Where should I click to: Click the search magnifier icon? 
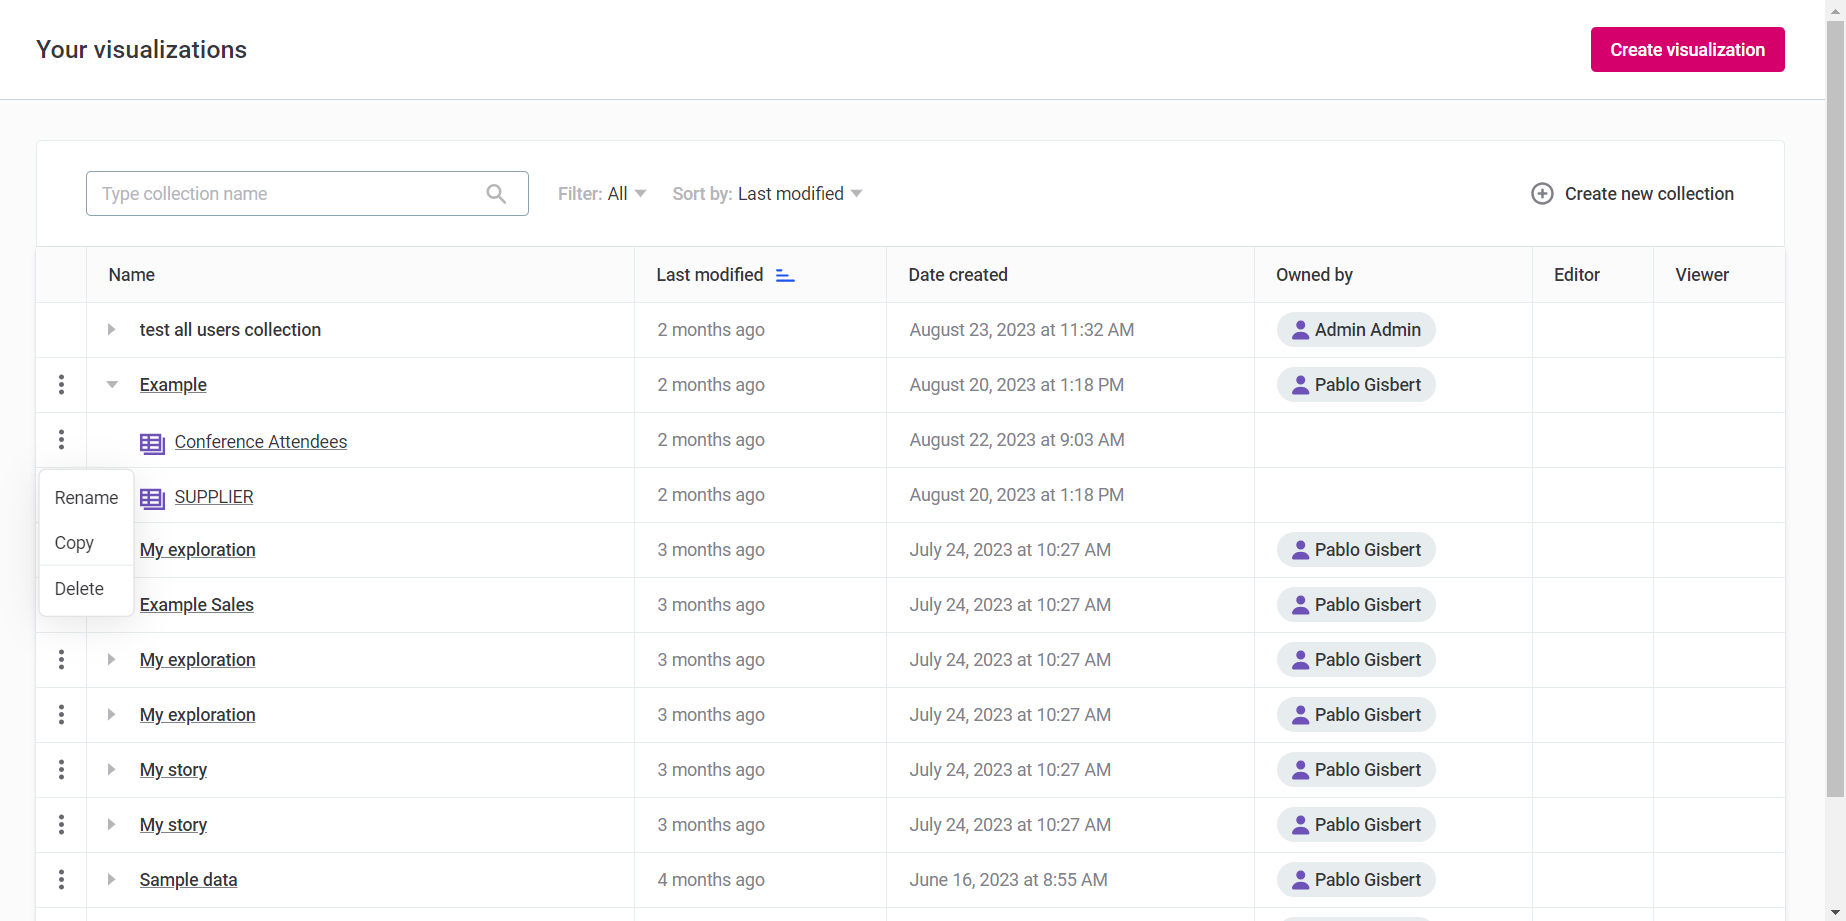496,194
